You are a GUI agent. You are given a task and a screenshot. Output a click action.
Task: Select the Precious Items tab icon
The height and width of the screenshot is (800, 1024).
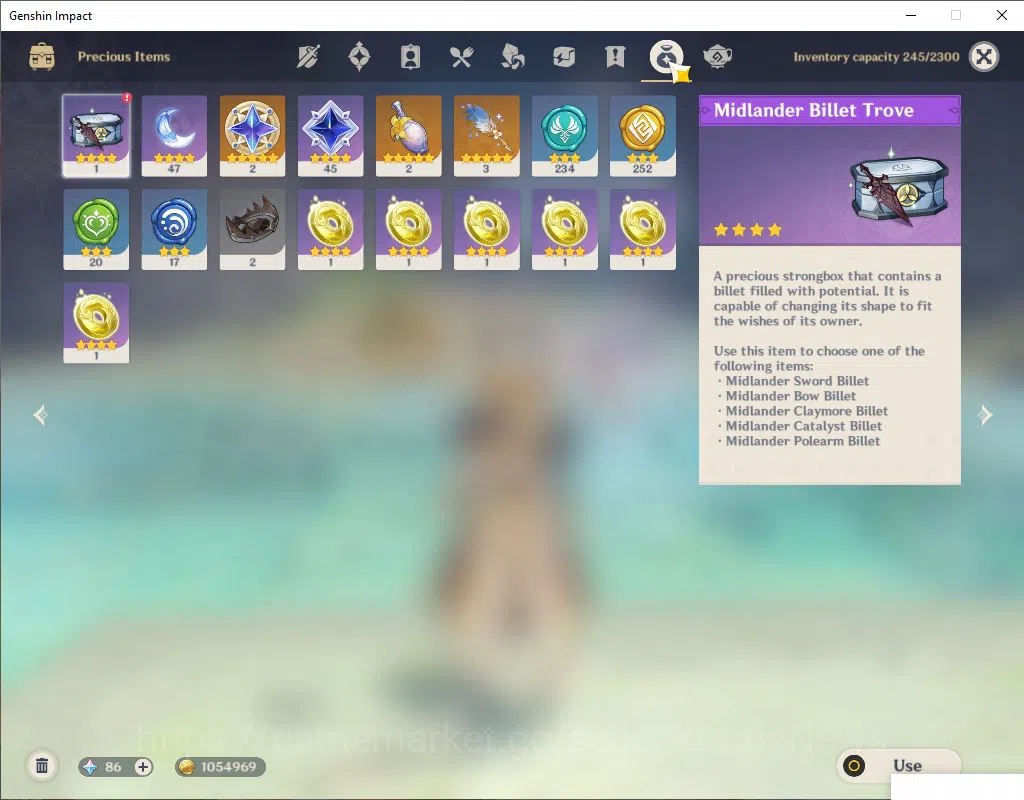[666, 57]
